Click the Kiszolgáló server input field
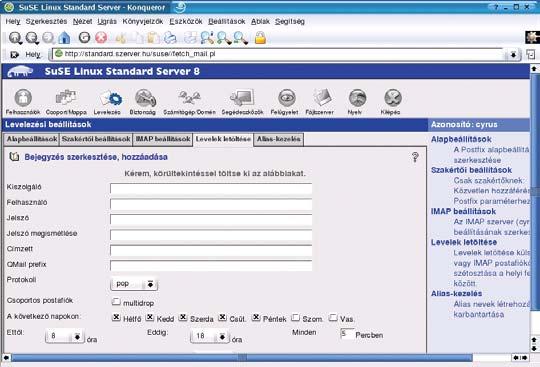Image resolution: width=540 pixels, height=367 pixels. pos(211,189)
